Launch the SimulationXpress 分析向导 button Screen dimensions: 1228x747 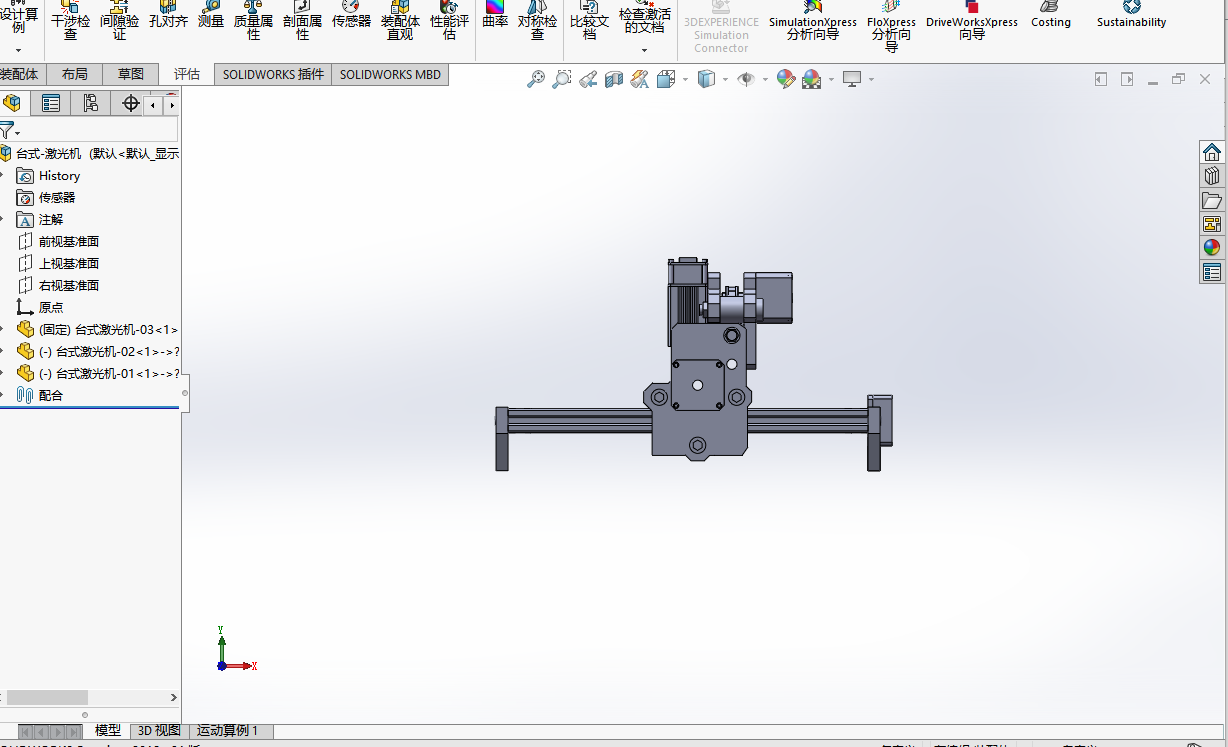812,22
